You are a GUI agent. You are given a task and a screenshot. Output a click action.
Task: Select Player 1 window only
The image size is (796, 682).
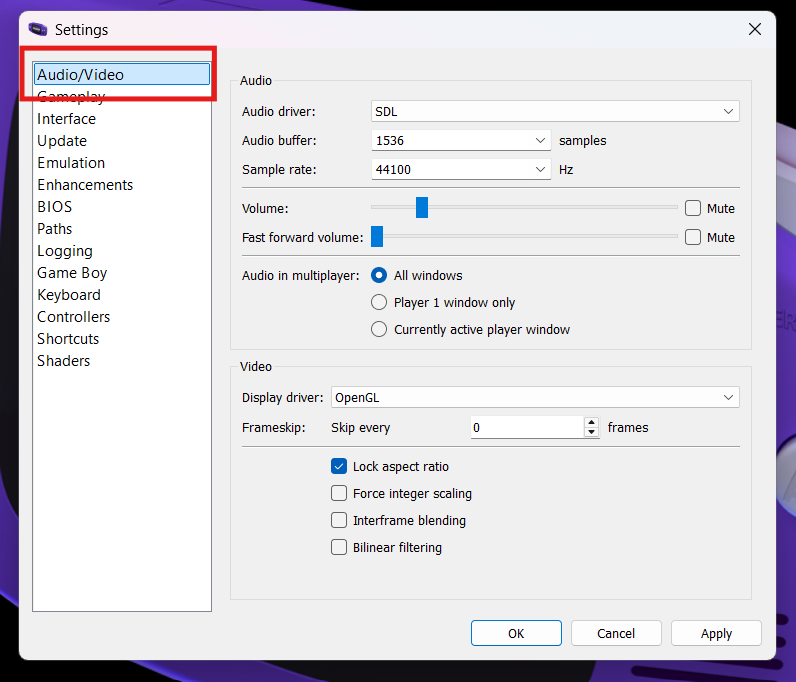[379, 302]
